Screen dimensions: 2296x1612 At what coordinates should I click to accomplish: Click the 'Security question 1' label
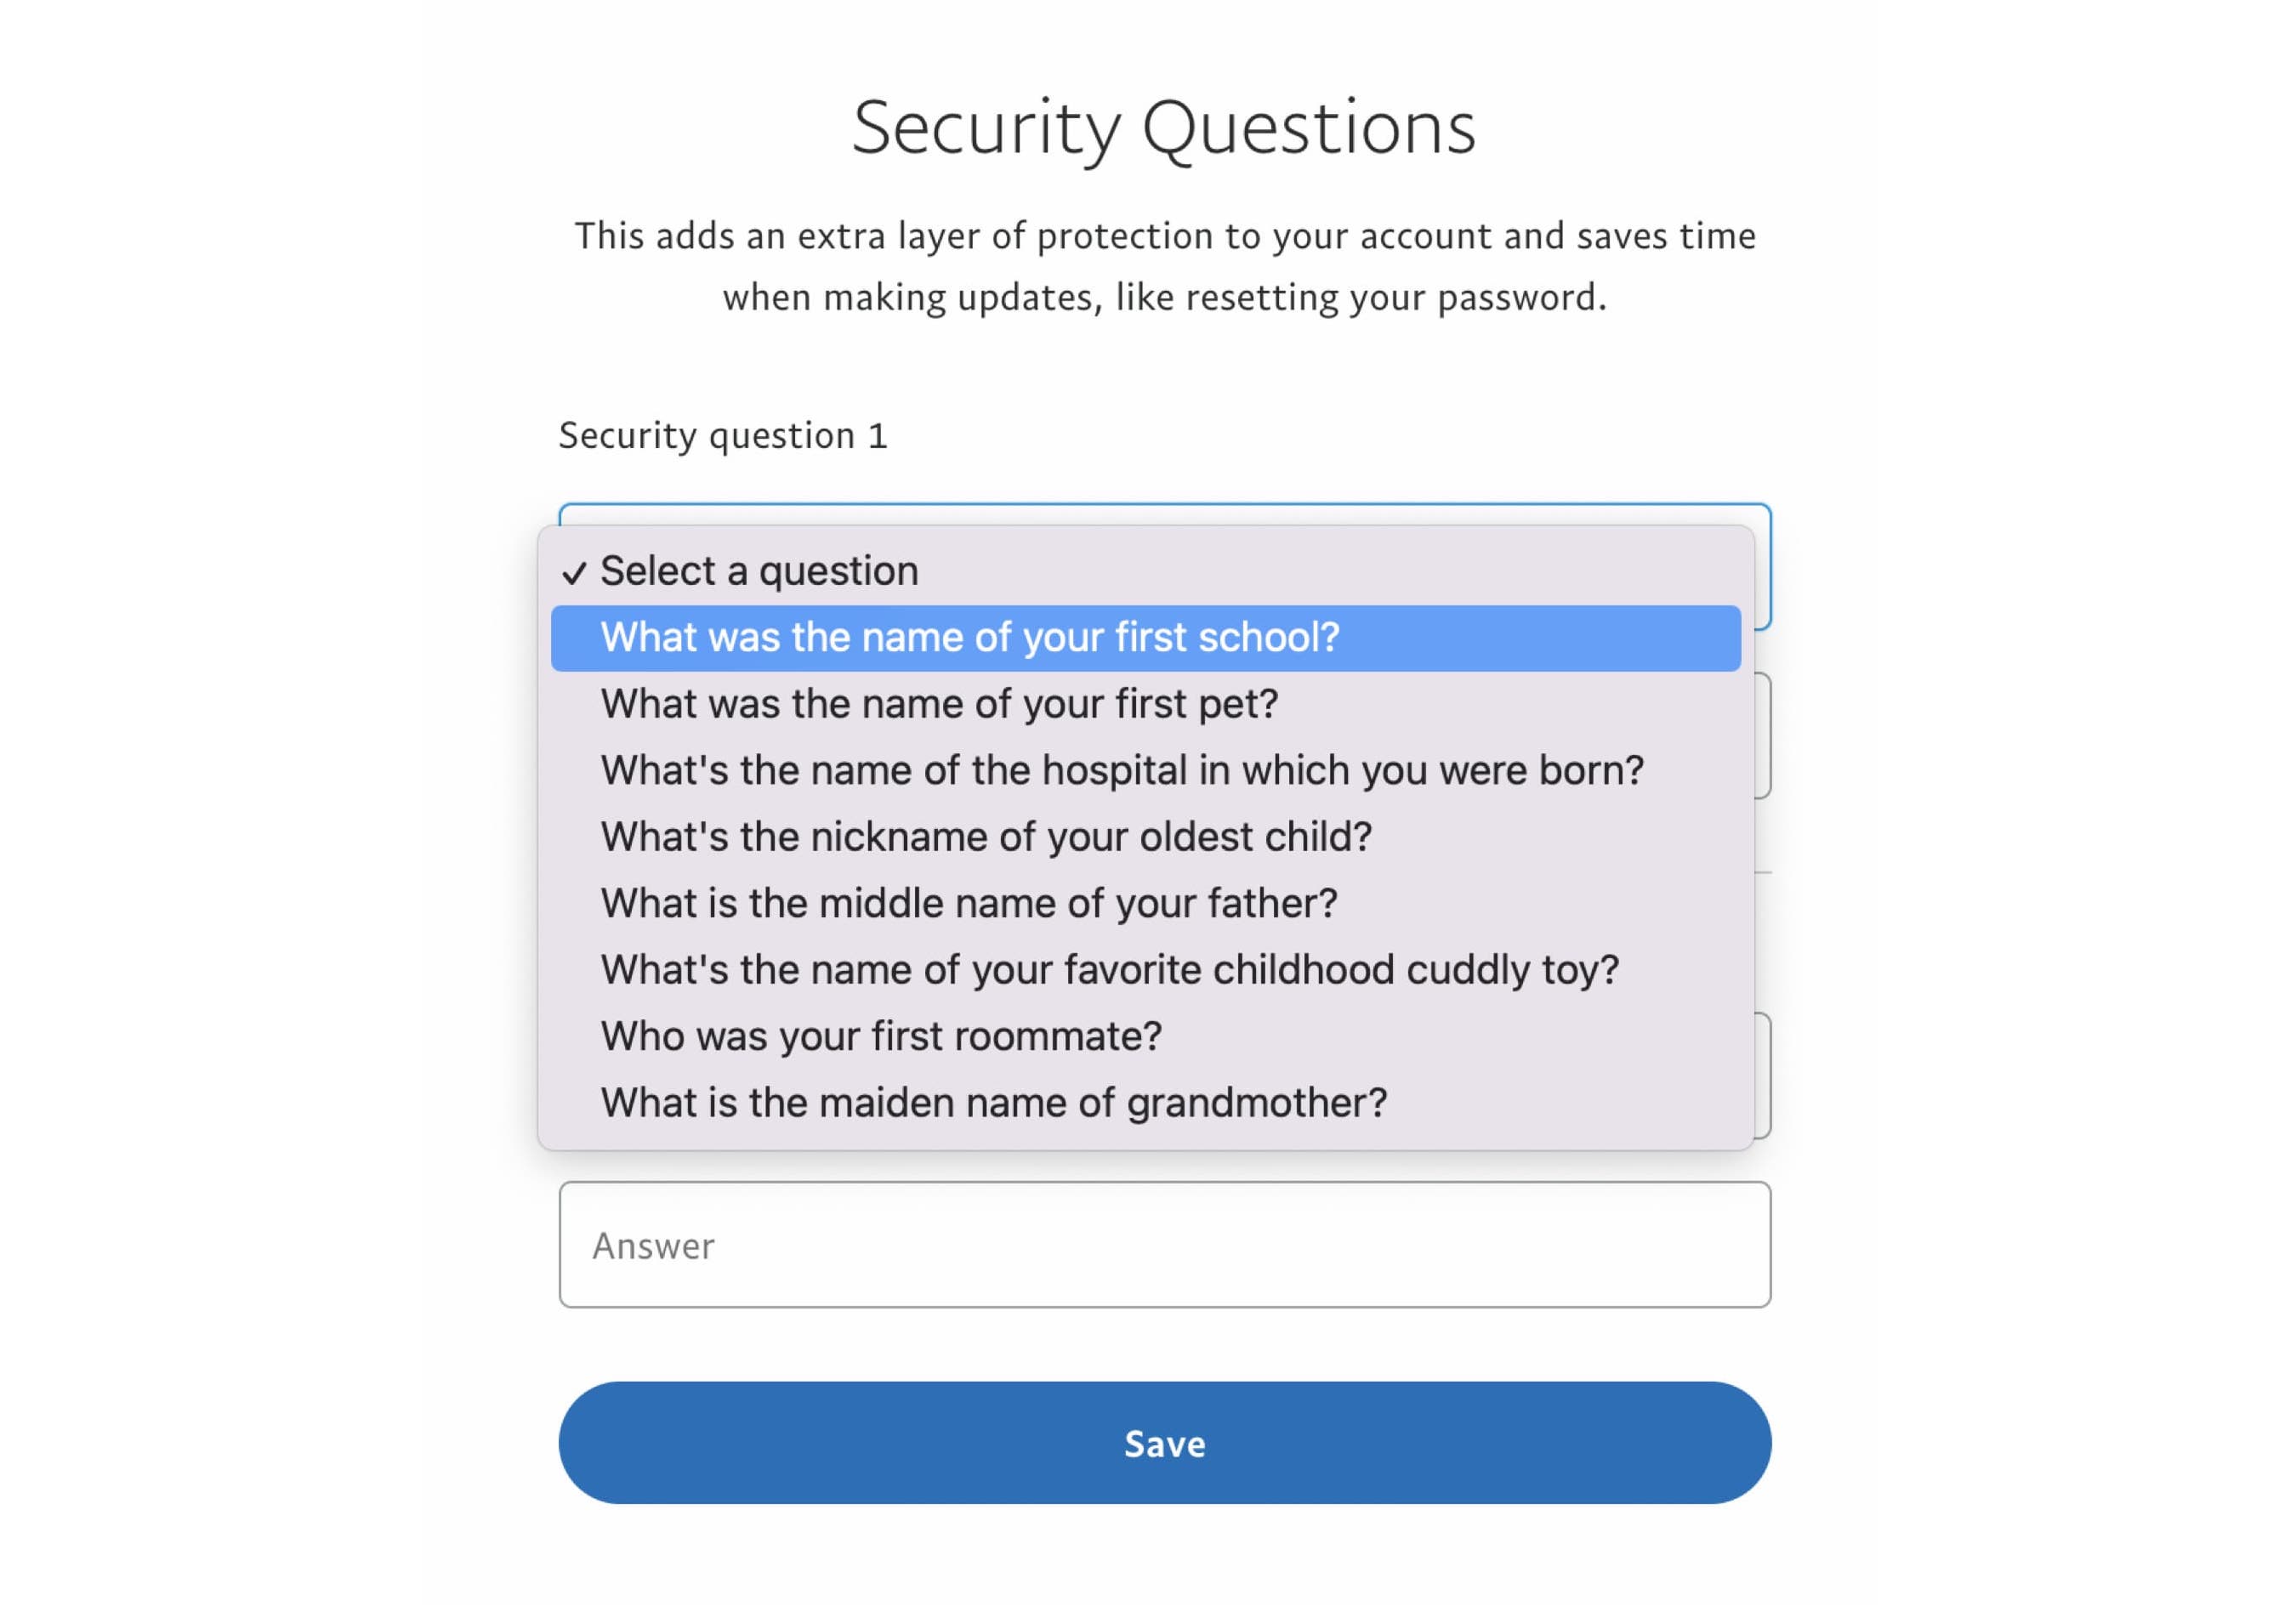click(x=724, y=434)
